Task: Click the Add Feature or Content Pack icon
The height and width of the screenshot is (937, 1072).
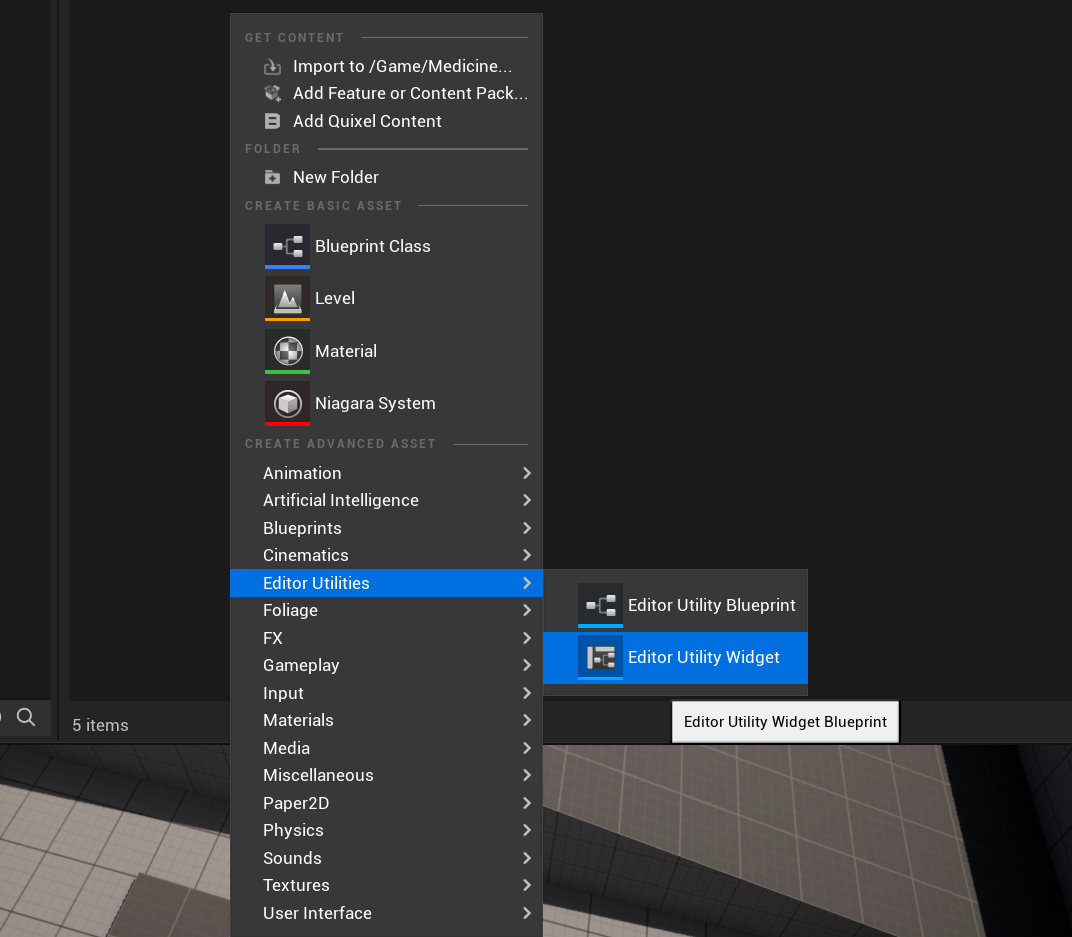Action: [x=272, y=93]
